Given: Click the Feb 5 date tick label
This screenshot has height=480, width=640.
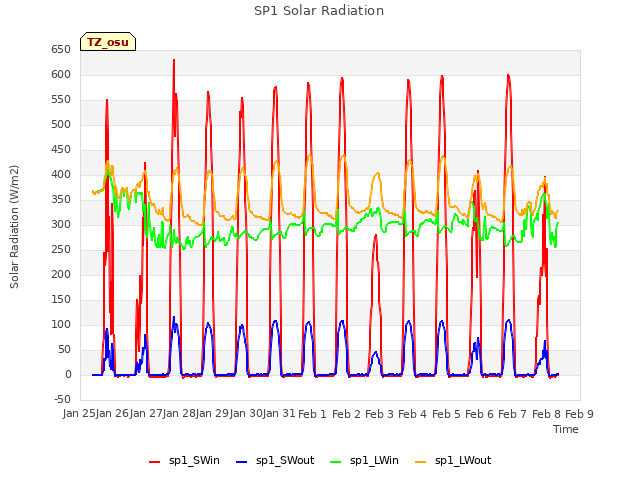Looking at the screenshot, I should [x=446, y=414].
